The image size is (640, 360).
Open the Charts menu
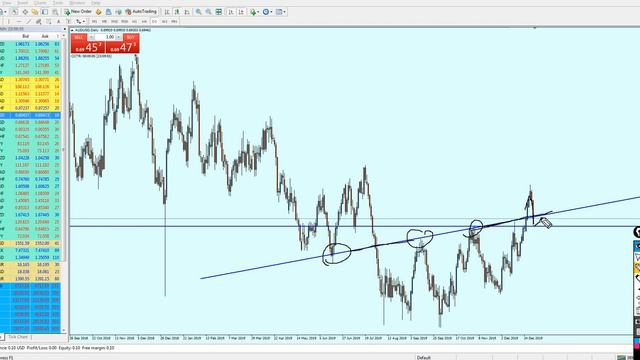pos(40,3)
